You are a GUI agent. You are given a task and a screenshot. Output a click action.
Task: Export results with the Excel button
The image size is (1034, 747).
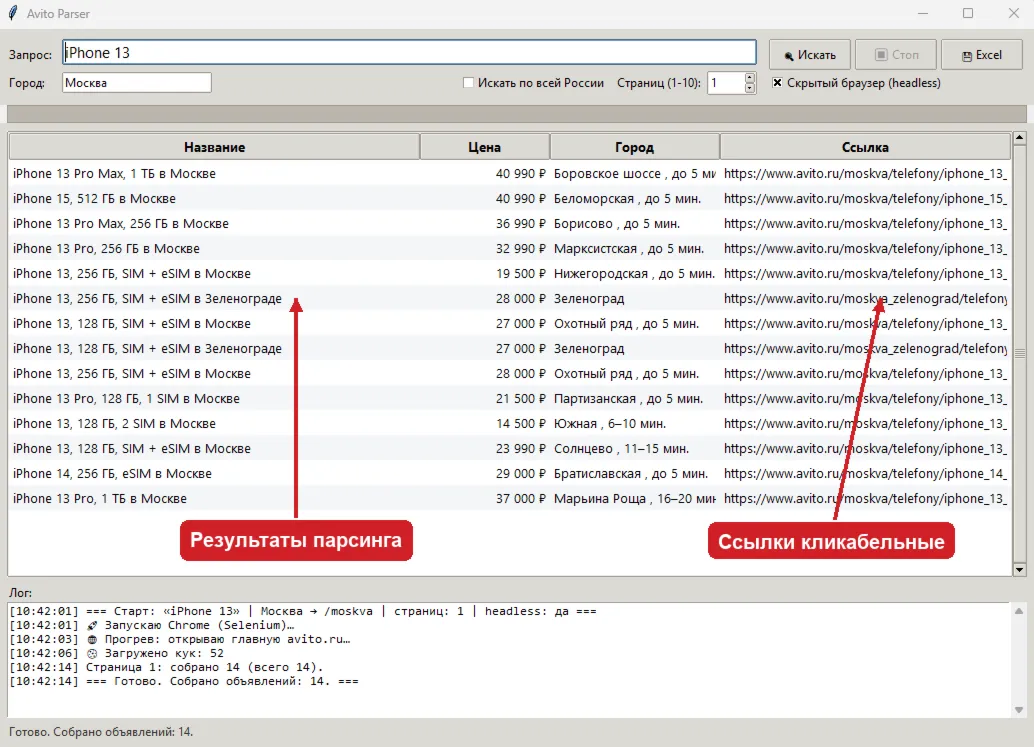pos(982,55)
